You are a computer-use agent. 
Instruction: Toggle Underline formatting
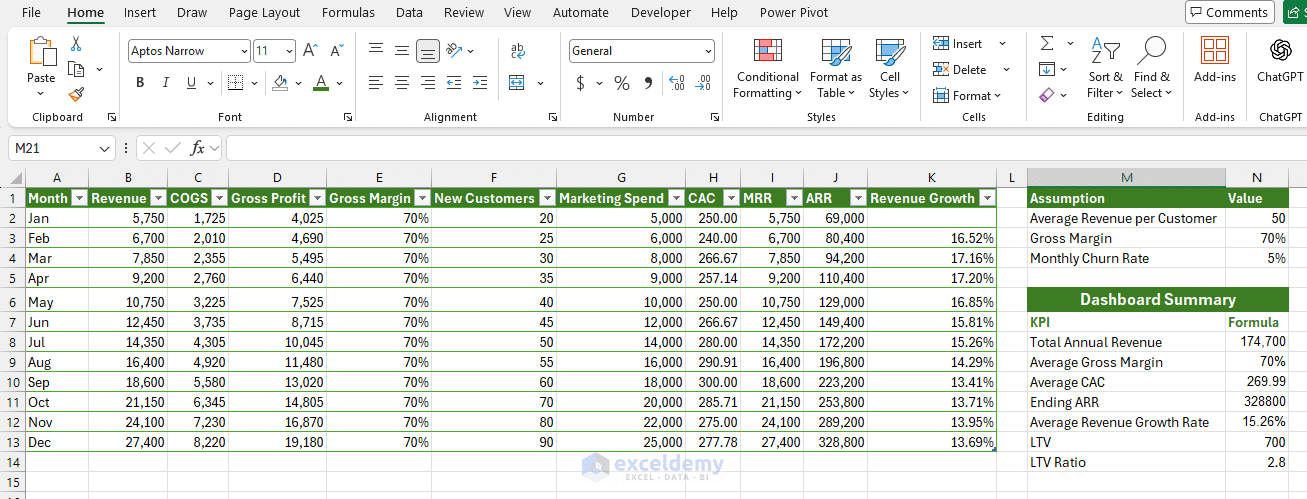pos(192,83)
